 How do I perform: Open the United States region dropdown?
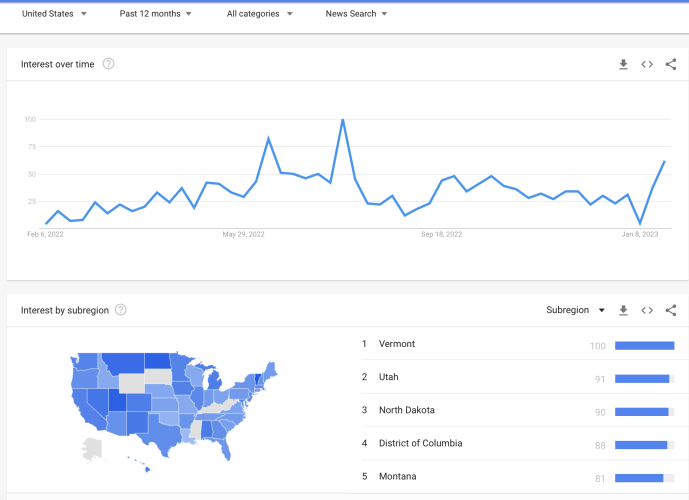(x=54, y=14)
